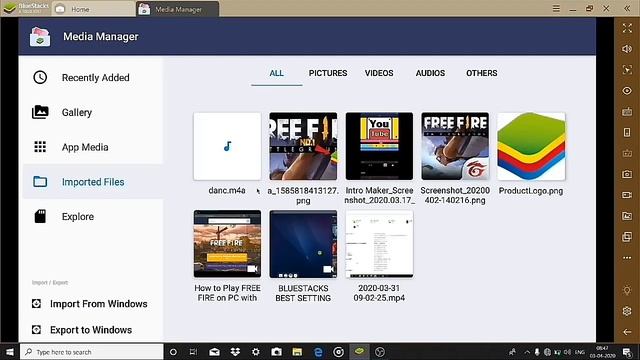Image resolution: width=640 pixels, height=360 pixels.
Task: Open the notification center icon
Action: pos(627,352)
